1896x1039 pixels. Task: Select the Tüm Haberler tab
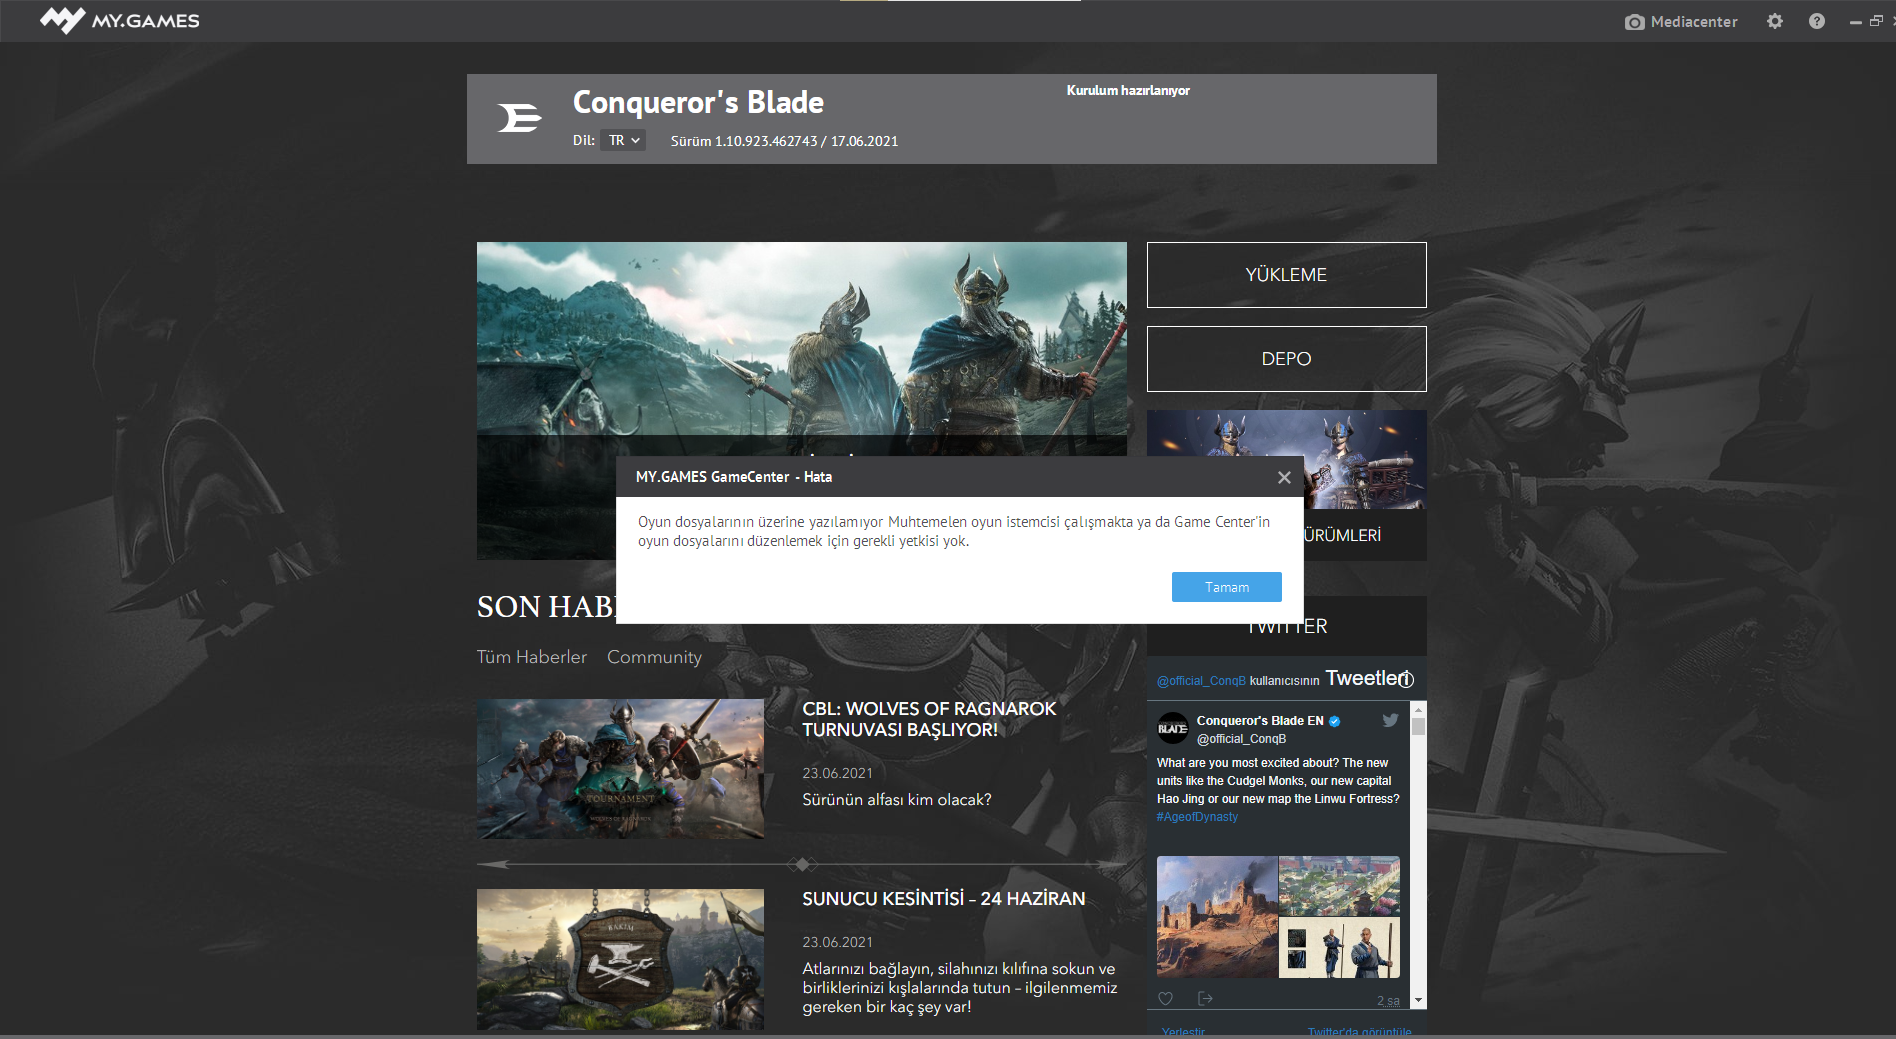[x=531, y=657]
